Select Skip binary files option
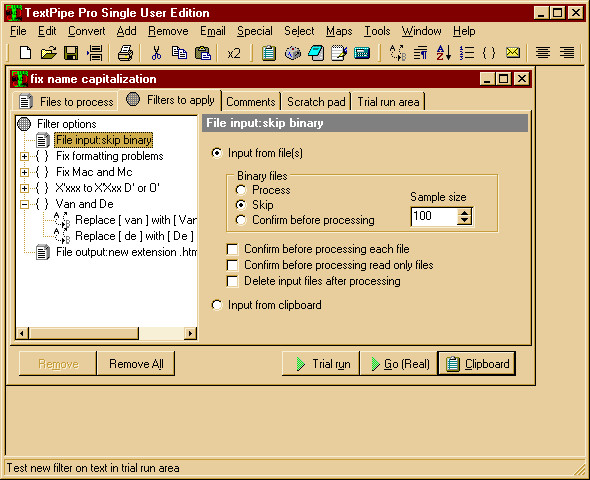Viewport: 590px width, 480px height. (x=241, y=205)
